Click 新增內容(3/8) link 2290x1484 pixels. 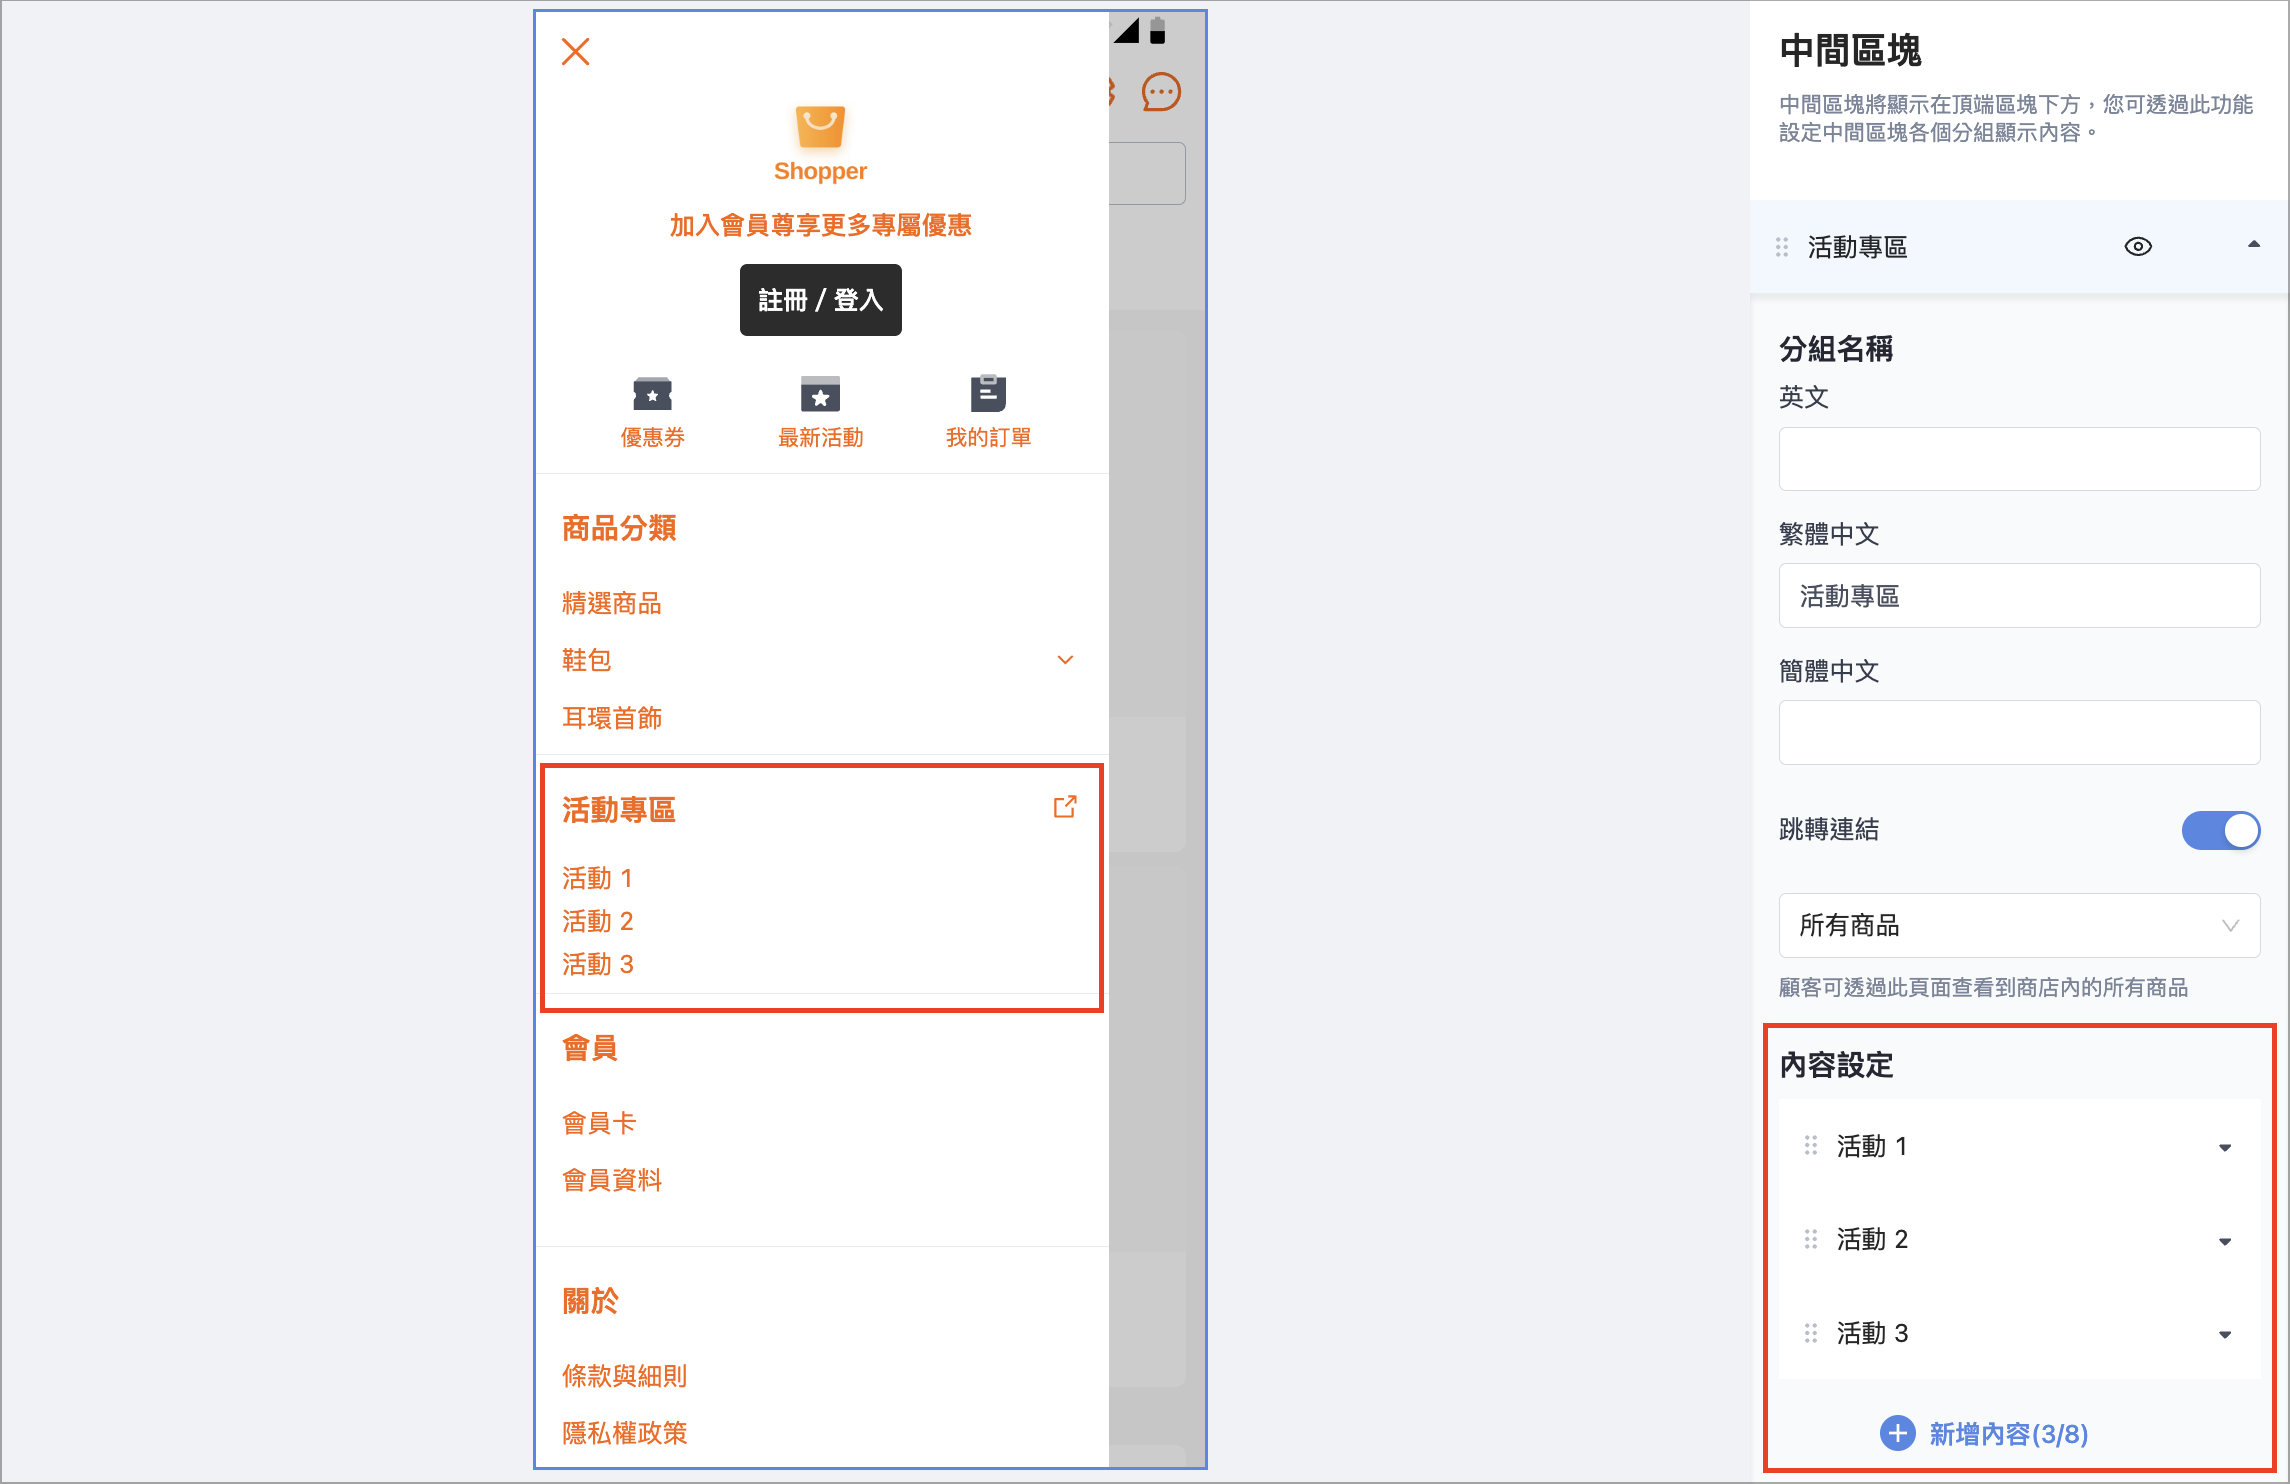pyautogui.click(x=2008, y=1434)
